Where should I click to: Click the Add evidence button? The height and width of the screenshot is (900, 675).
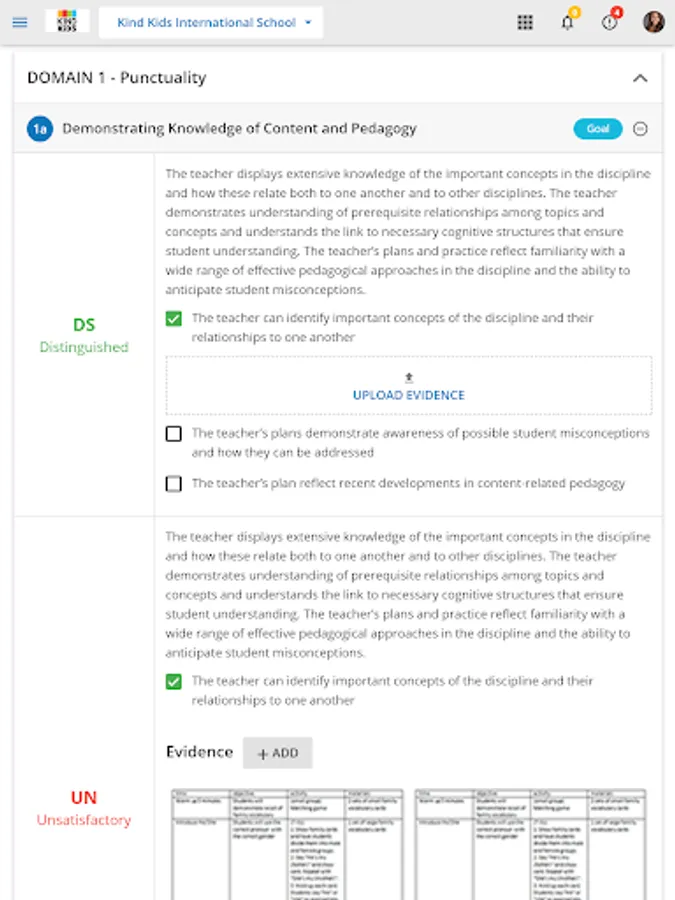point(277,754)
